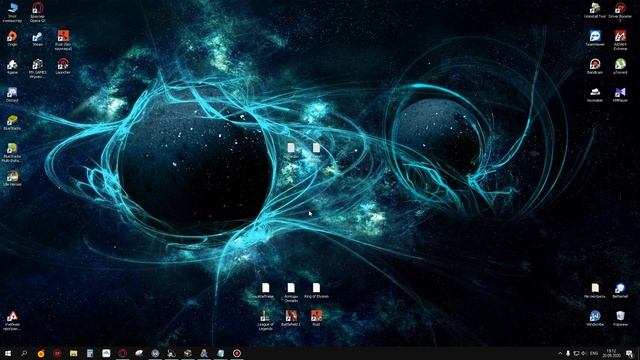Launch the uTorrent desktop shortcut
Image resolution: width=640 pixels, height=360 pixels.
[620, 66]
